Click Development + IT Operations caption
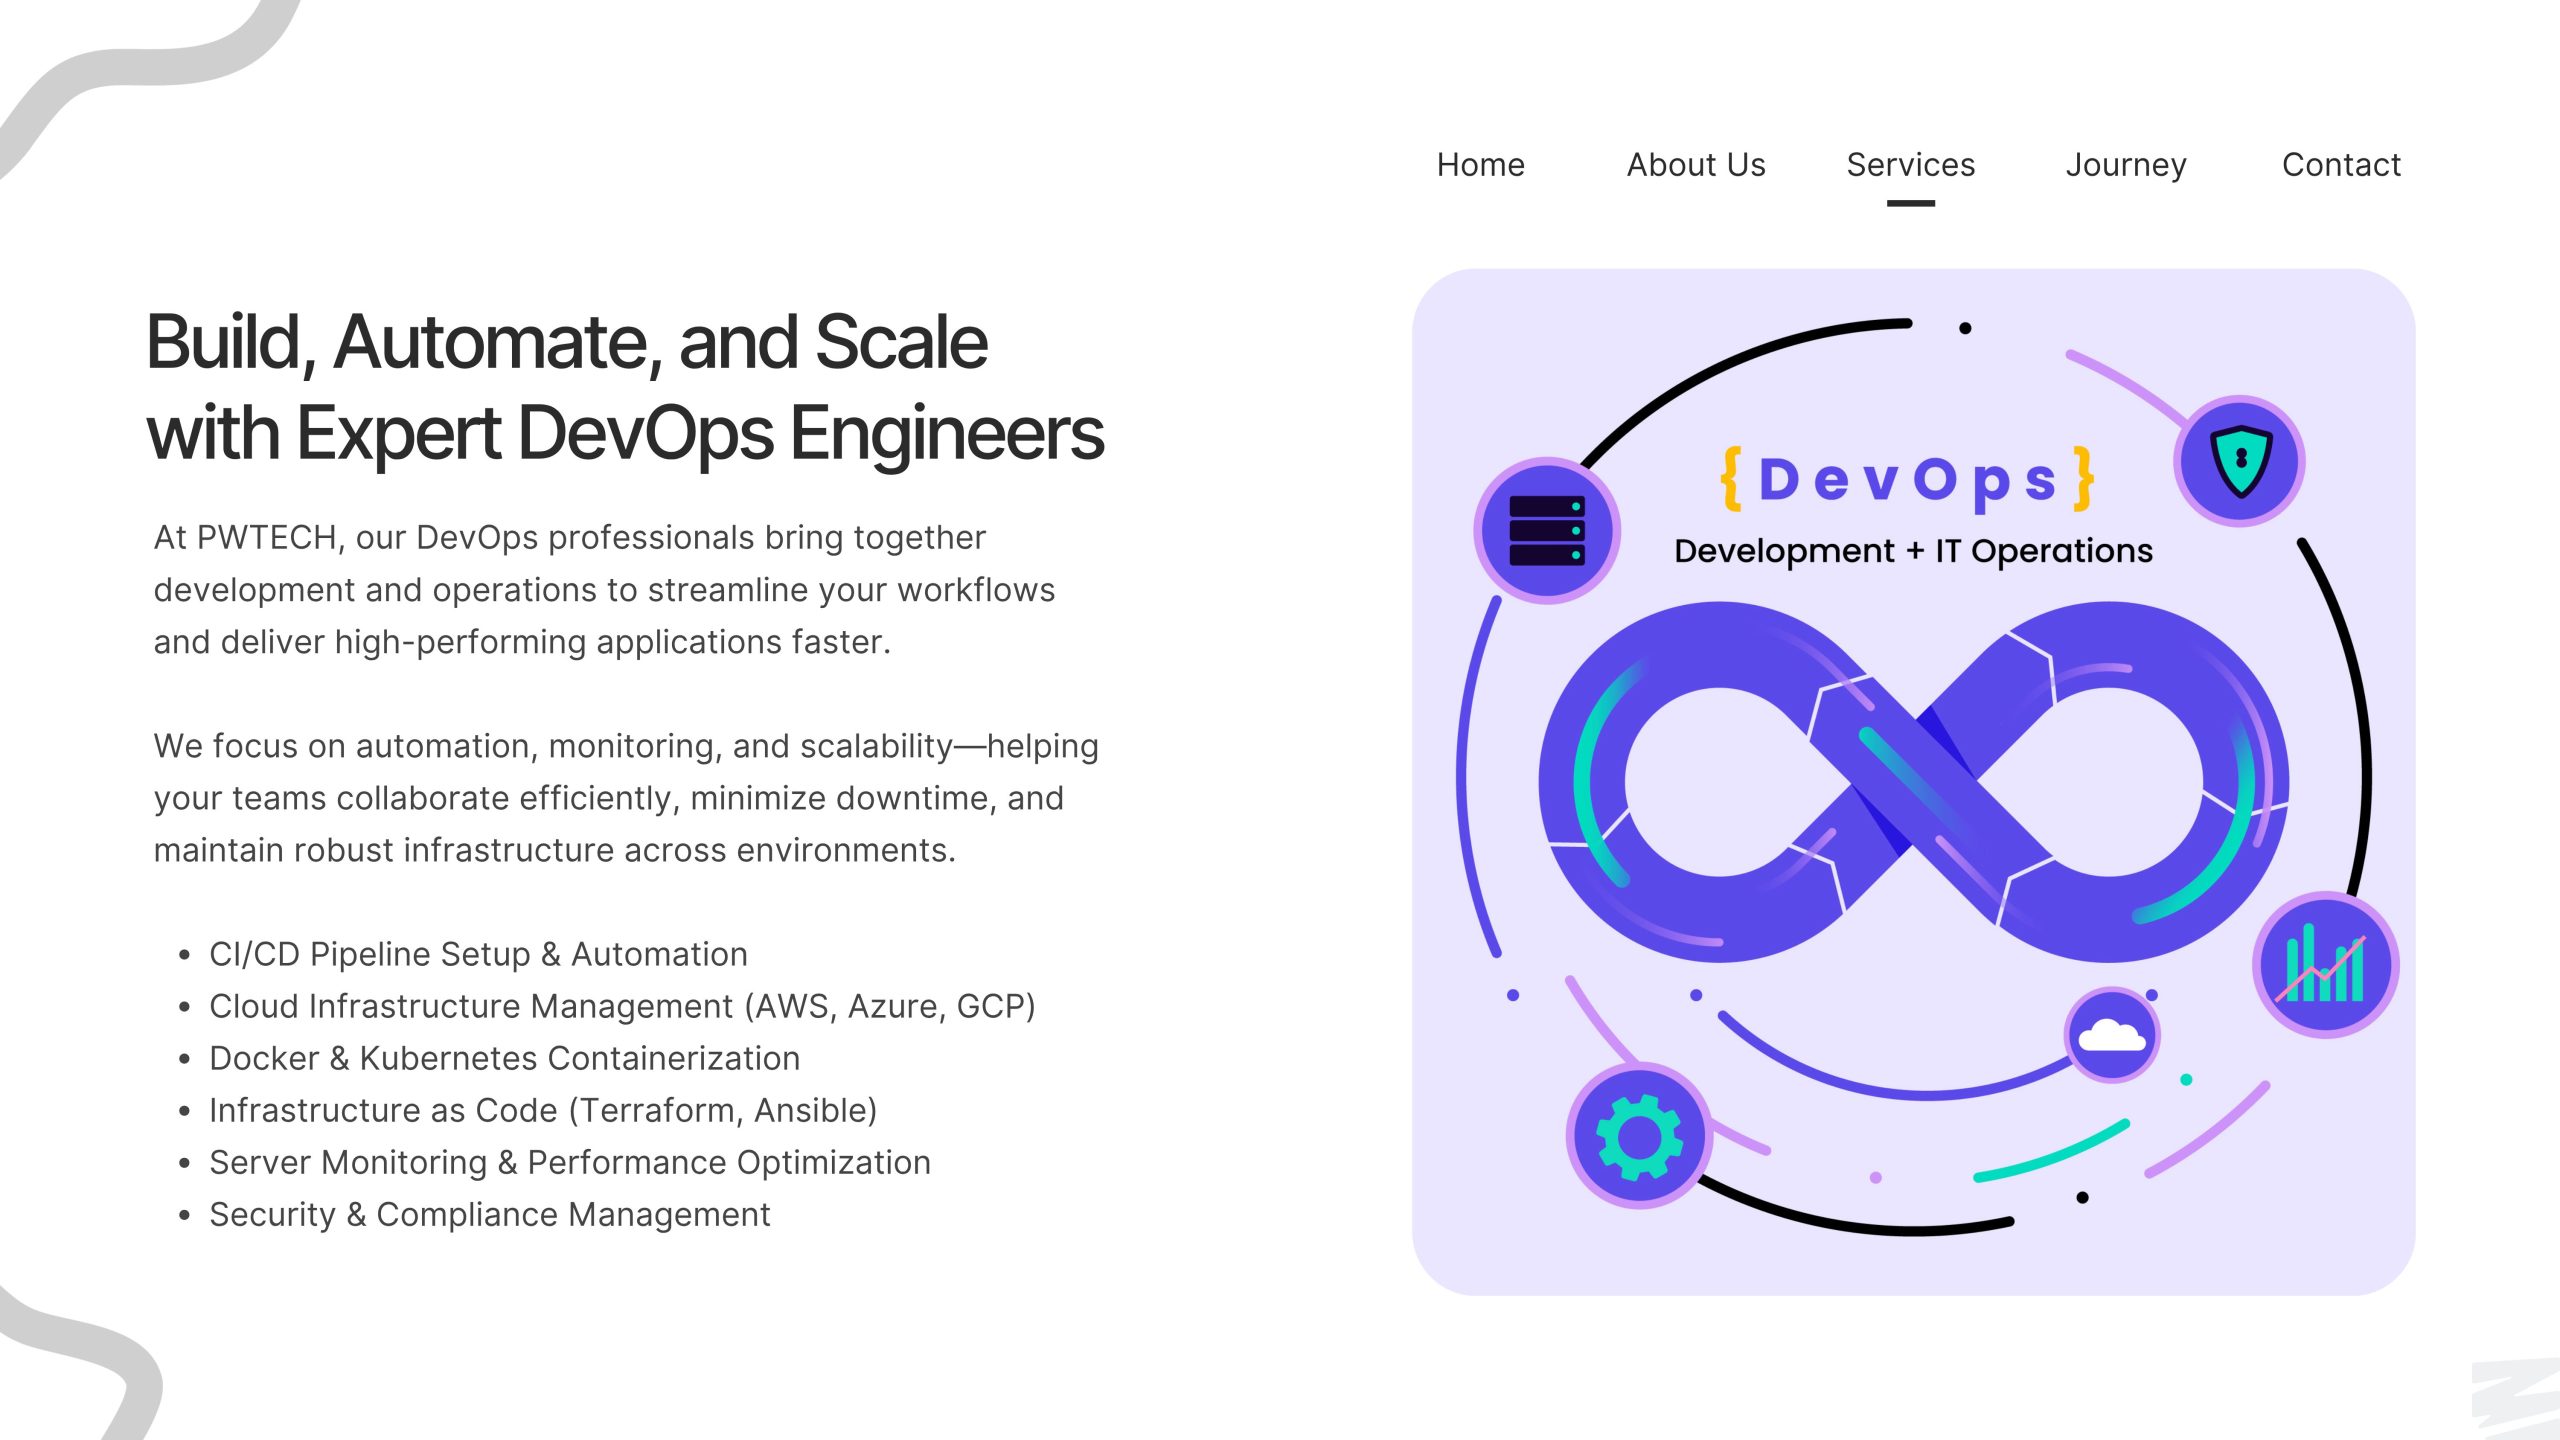The height and width of the screenshot is (1440, 2560). (x=1913, y=551)
